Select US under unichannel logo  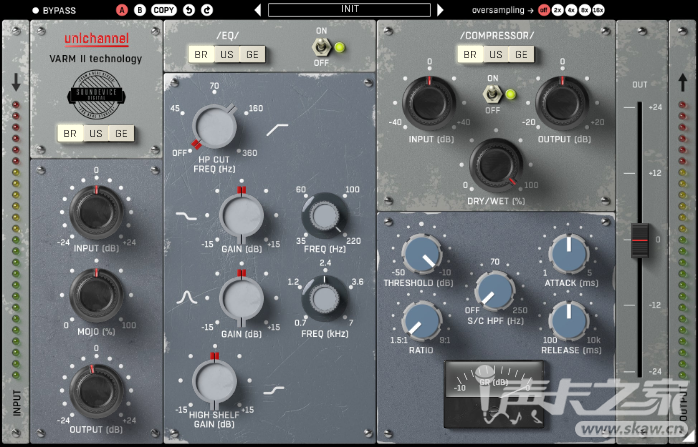[x=96, y=134]
